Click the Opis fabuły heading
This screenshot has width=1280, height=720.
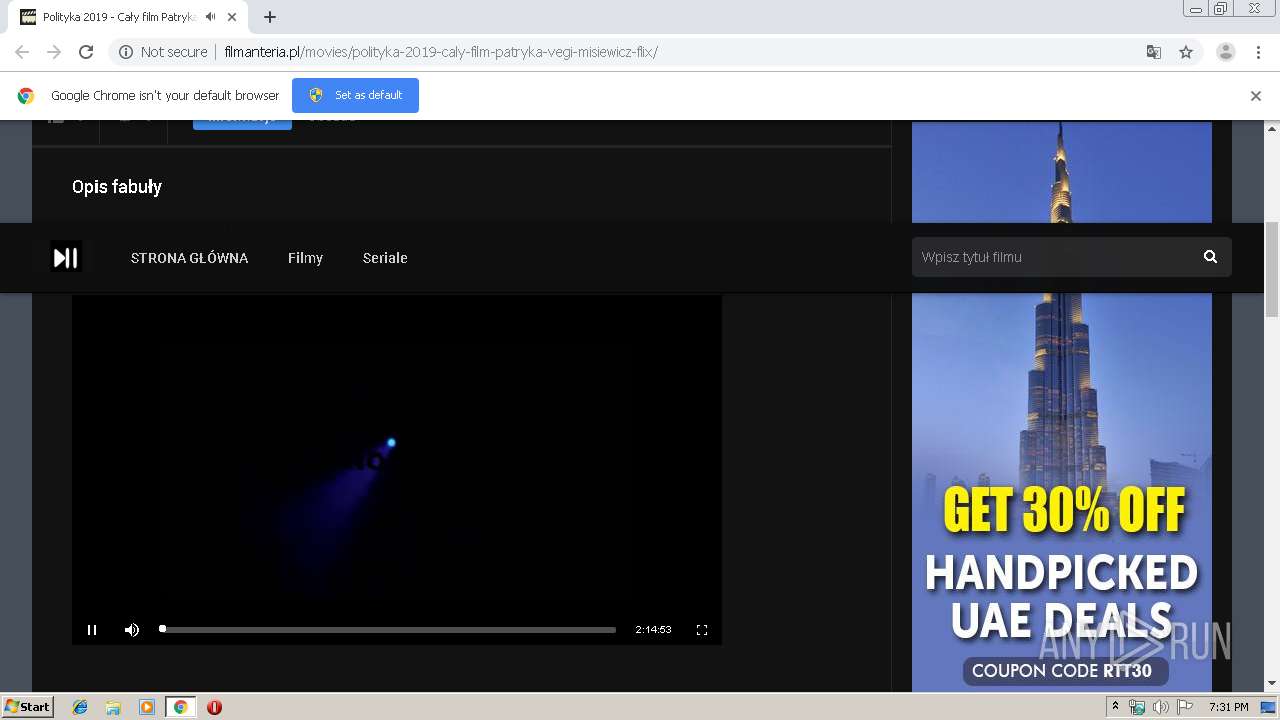pos(117,187)
